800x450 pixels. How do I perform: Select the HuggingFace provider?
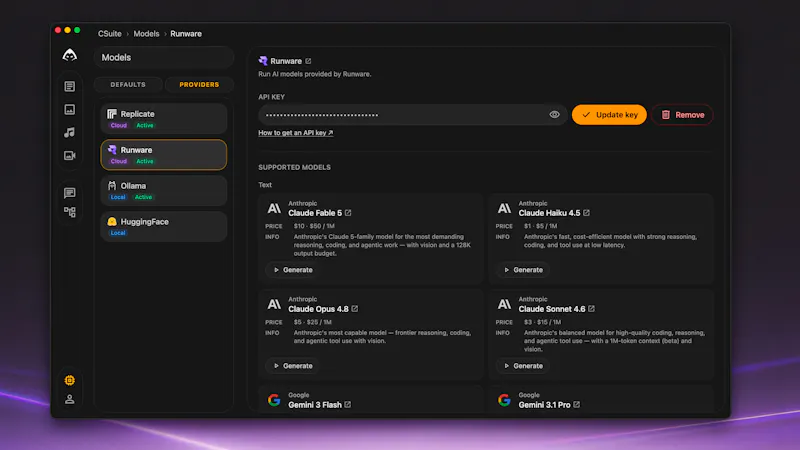click(164, 227)
